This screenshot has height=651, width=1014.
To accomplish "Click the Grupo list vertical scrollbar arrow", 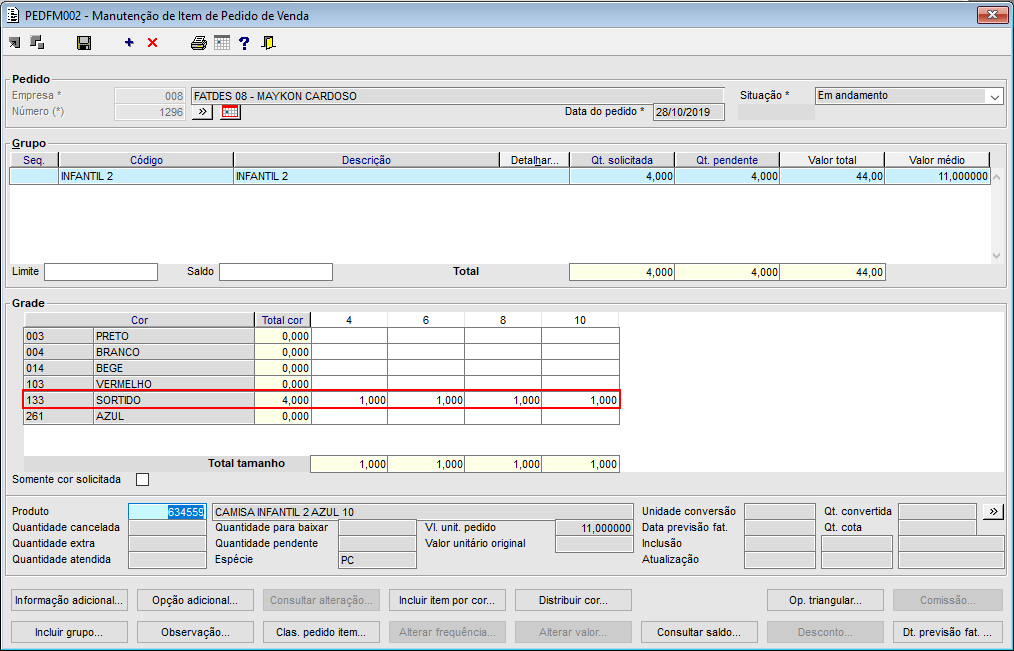I will tap(995, 255).
